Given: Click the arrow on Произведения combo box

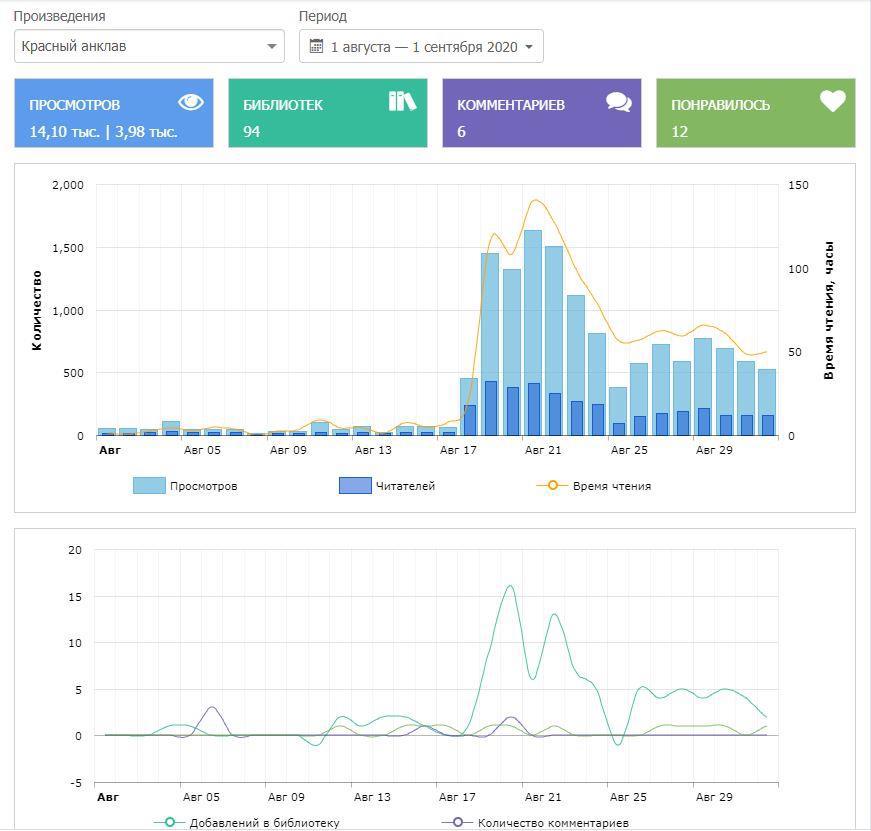Looking at the screenshot, I should click(271, 46).
